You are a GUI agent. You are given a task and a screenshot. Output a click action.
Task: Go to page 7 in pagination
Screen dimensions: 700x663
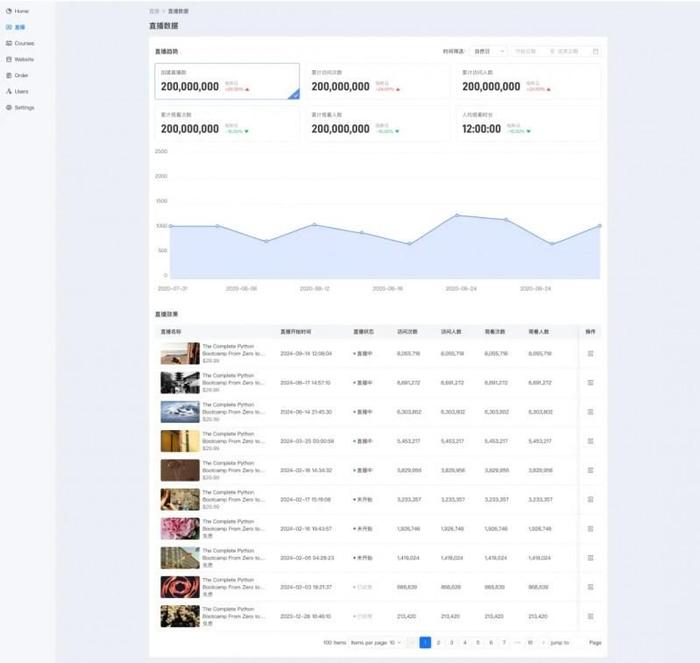tap(504, 643)
